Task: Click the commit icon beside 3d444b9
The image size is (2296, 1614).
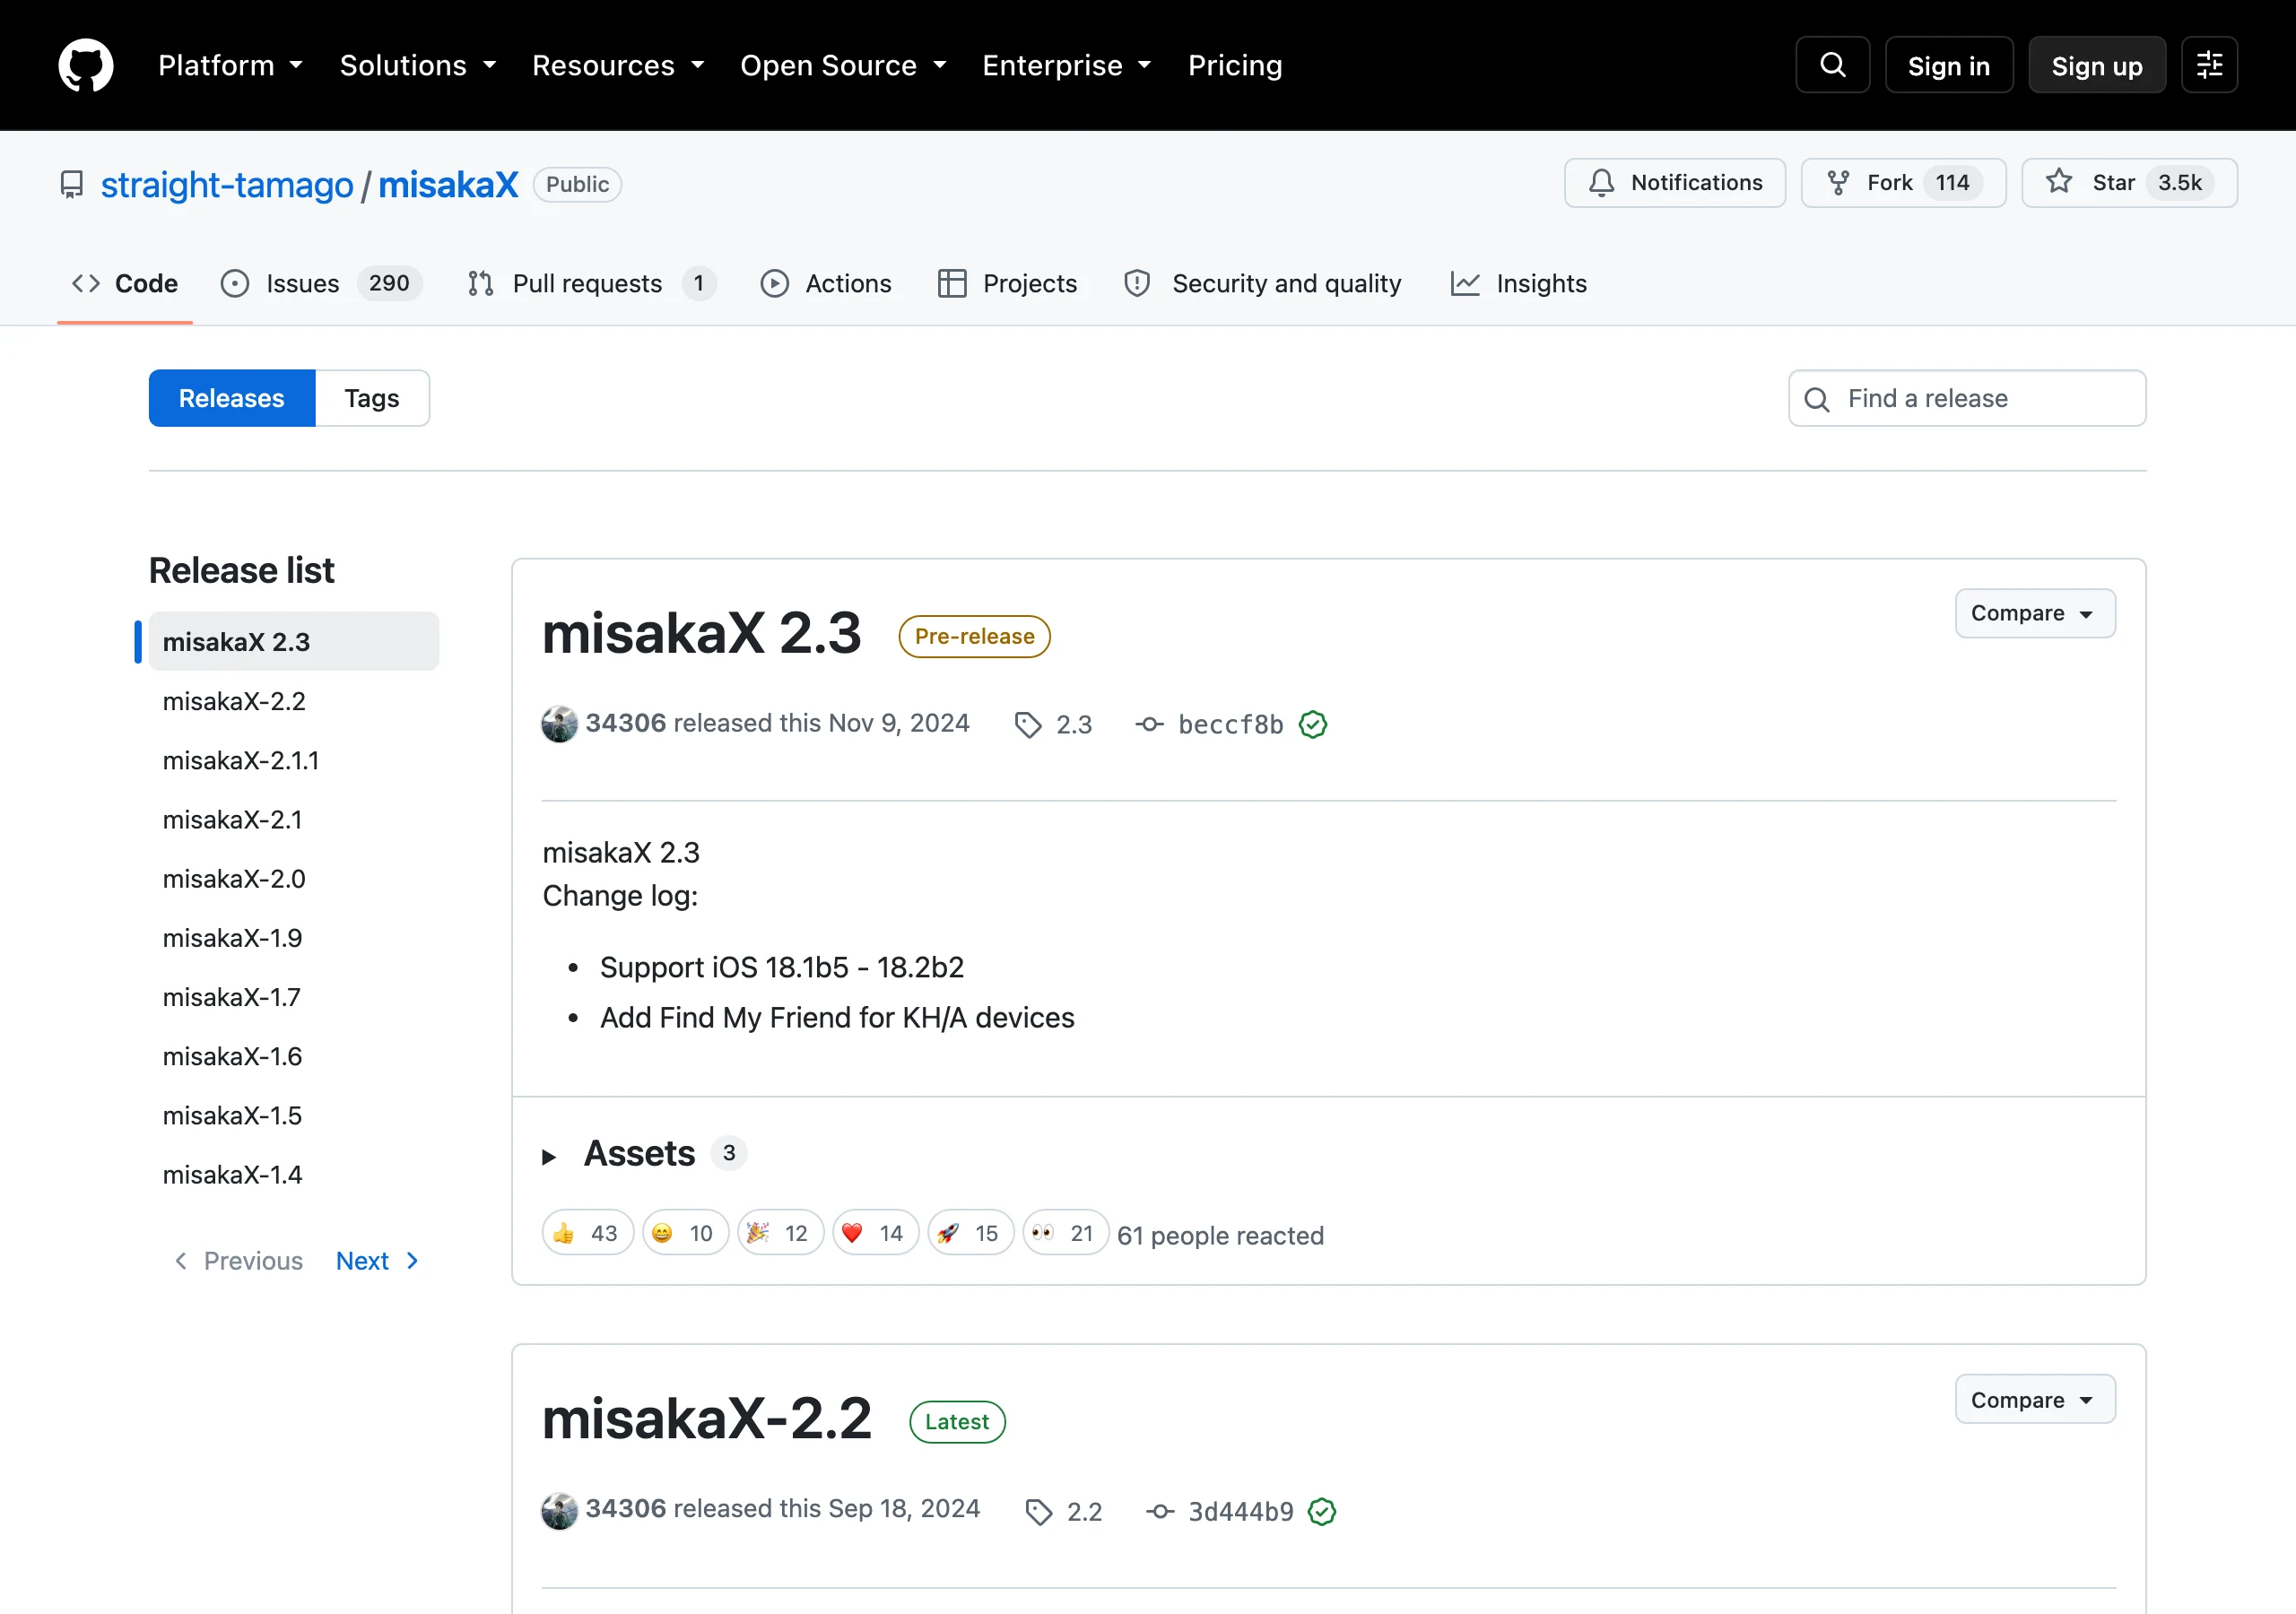Action: point(1160,1511)
